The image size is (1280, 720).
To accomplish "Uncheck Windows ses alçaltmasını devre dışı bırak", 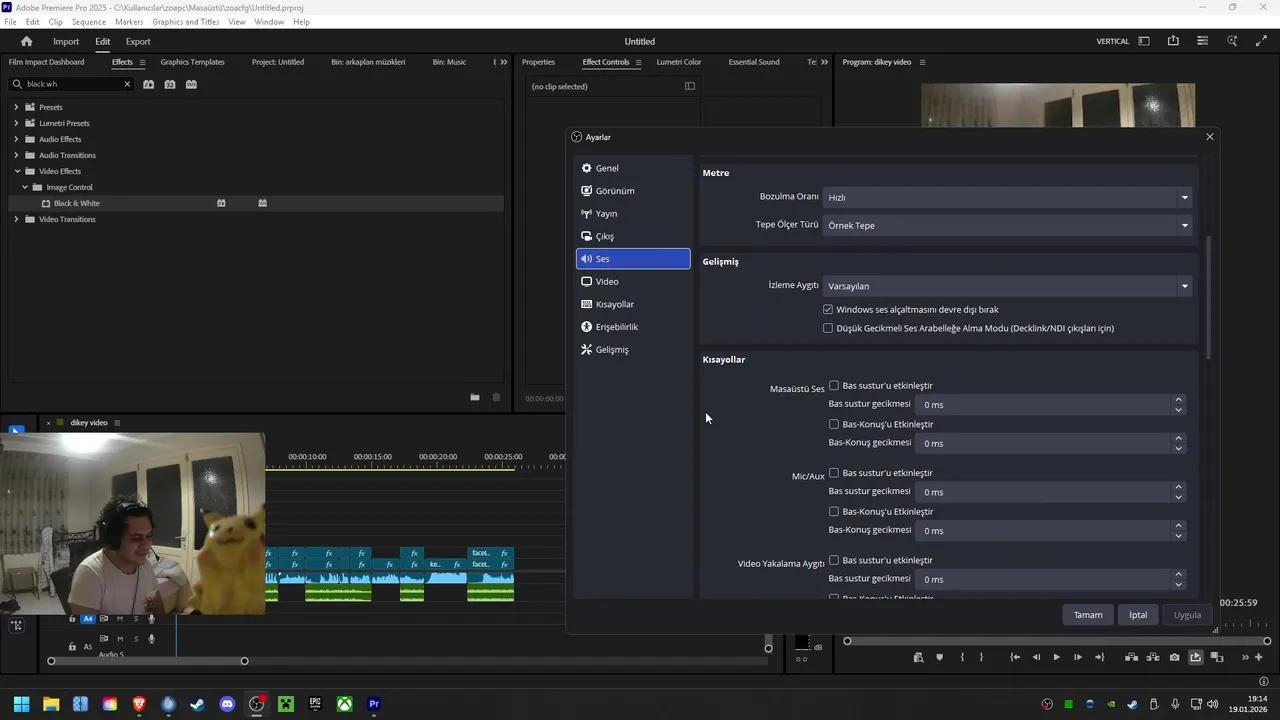I will (828, 309).
